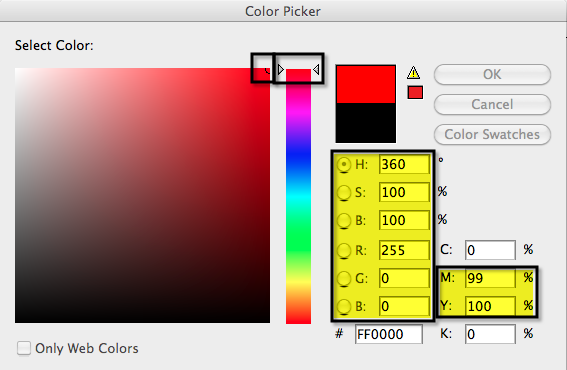Open the Color Swatches button
The image size is (567, 370).
pos(492,135)
